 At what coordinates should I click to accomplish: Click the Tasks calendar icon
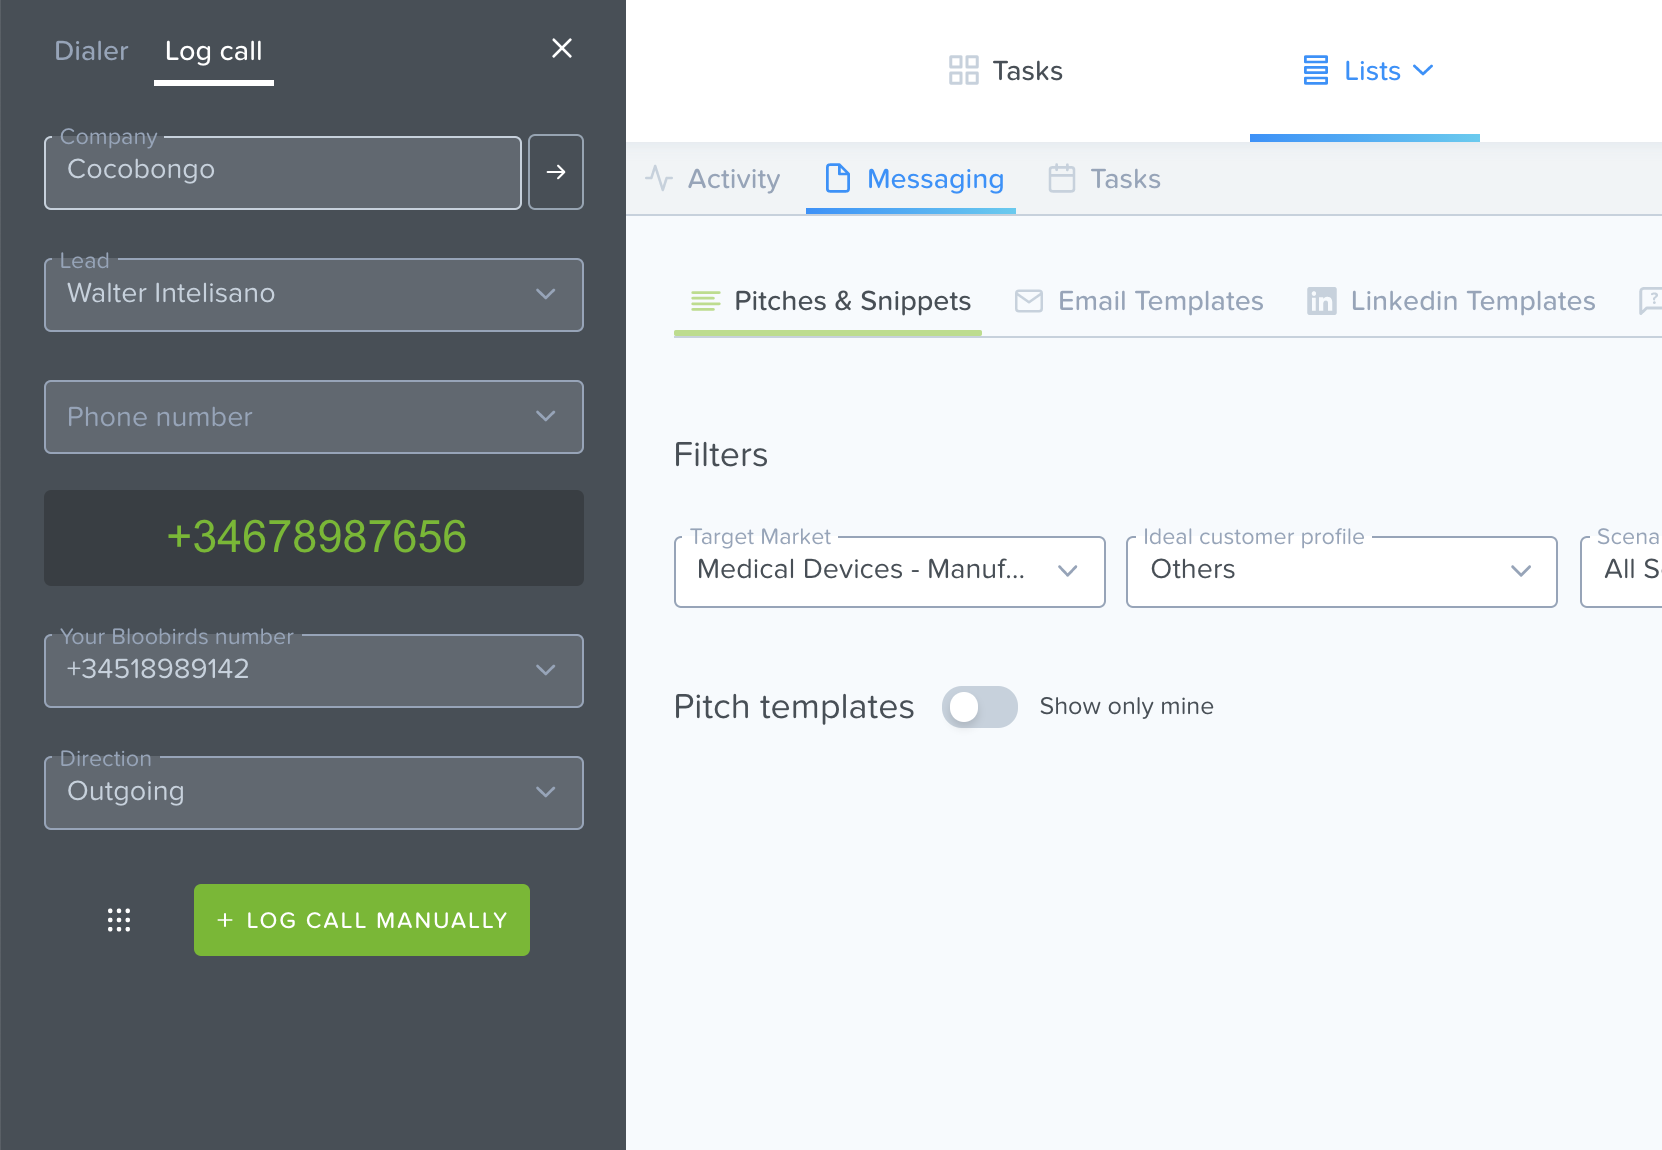pyautogui.click(x=1062, y=178)
